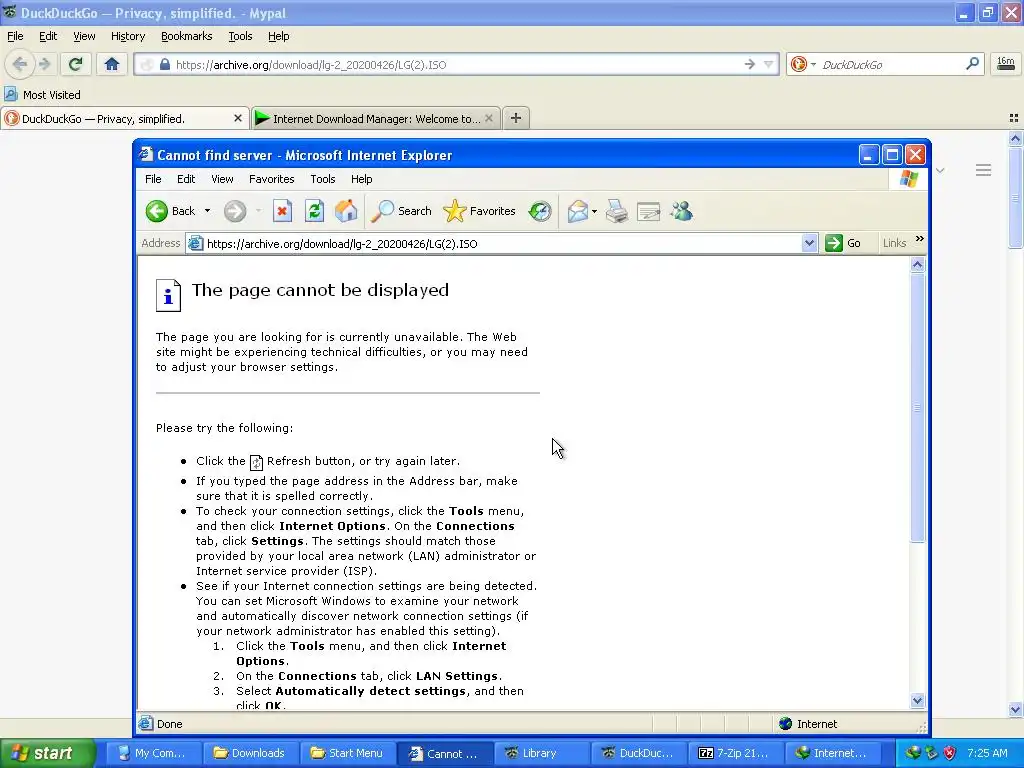The image size is (1024, 768).
Task: Click the Links toolbar label
Action: [894, 243]
